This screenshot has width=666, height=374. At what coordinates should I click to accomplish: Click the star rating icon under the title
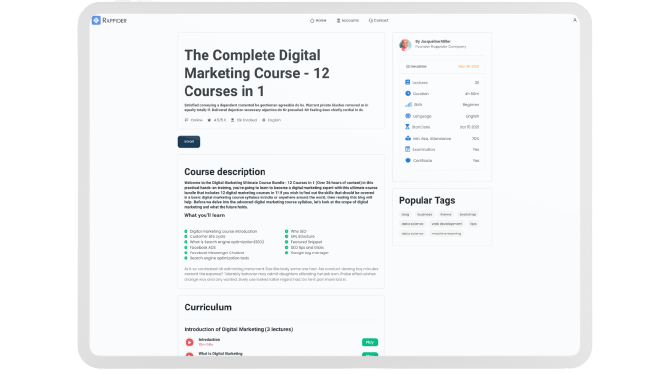tap(209, 120)
